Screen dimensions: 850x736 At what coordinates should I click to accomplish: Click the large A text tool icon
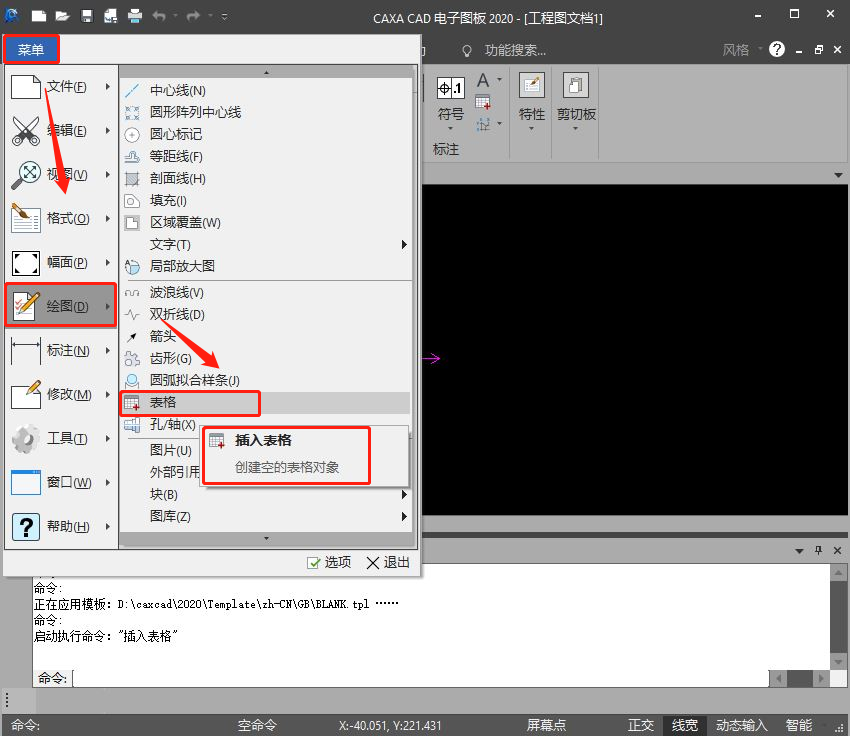click(x=483, y=81)
